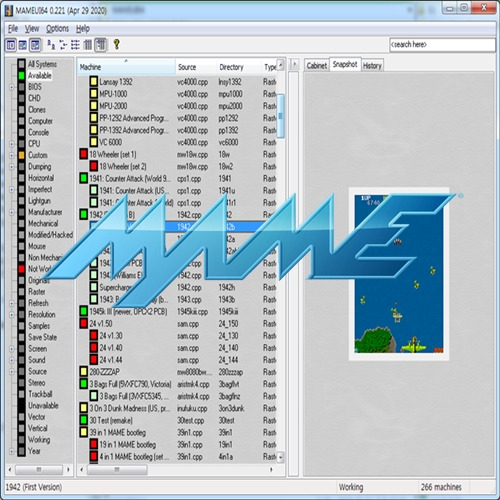Switch to large icons view
The height and width of the screenshot is (500, 500).
(51, 44)
